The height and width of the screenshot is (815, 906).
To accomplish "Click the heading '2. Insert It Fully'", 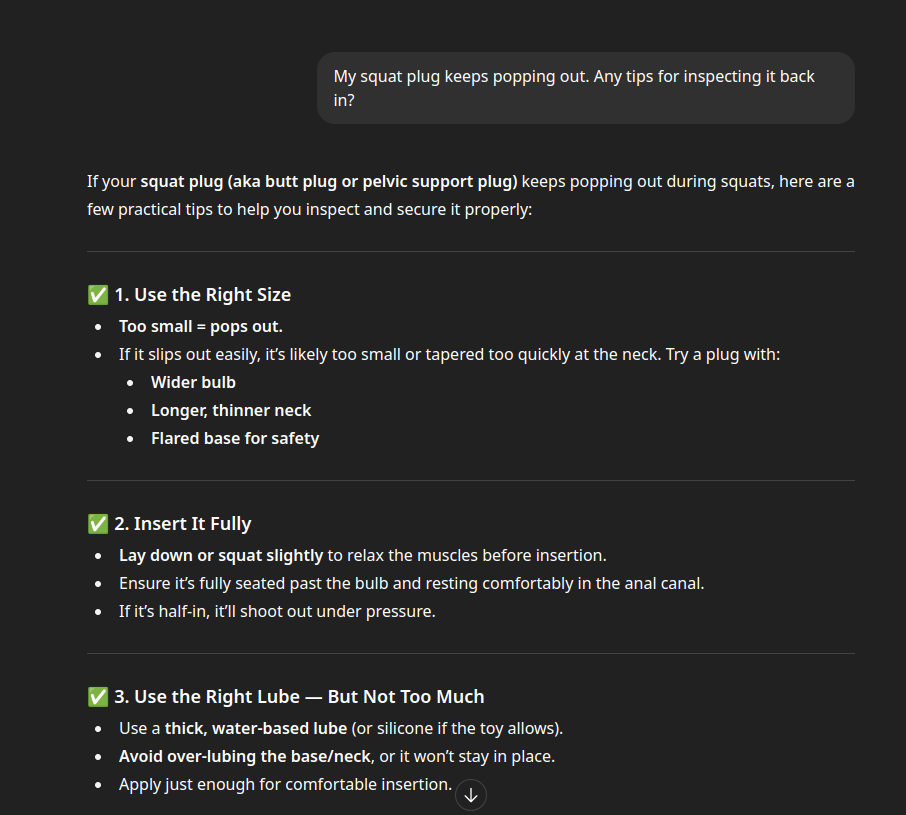I will [183, 524].
